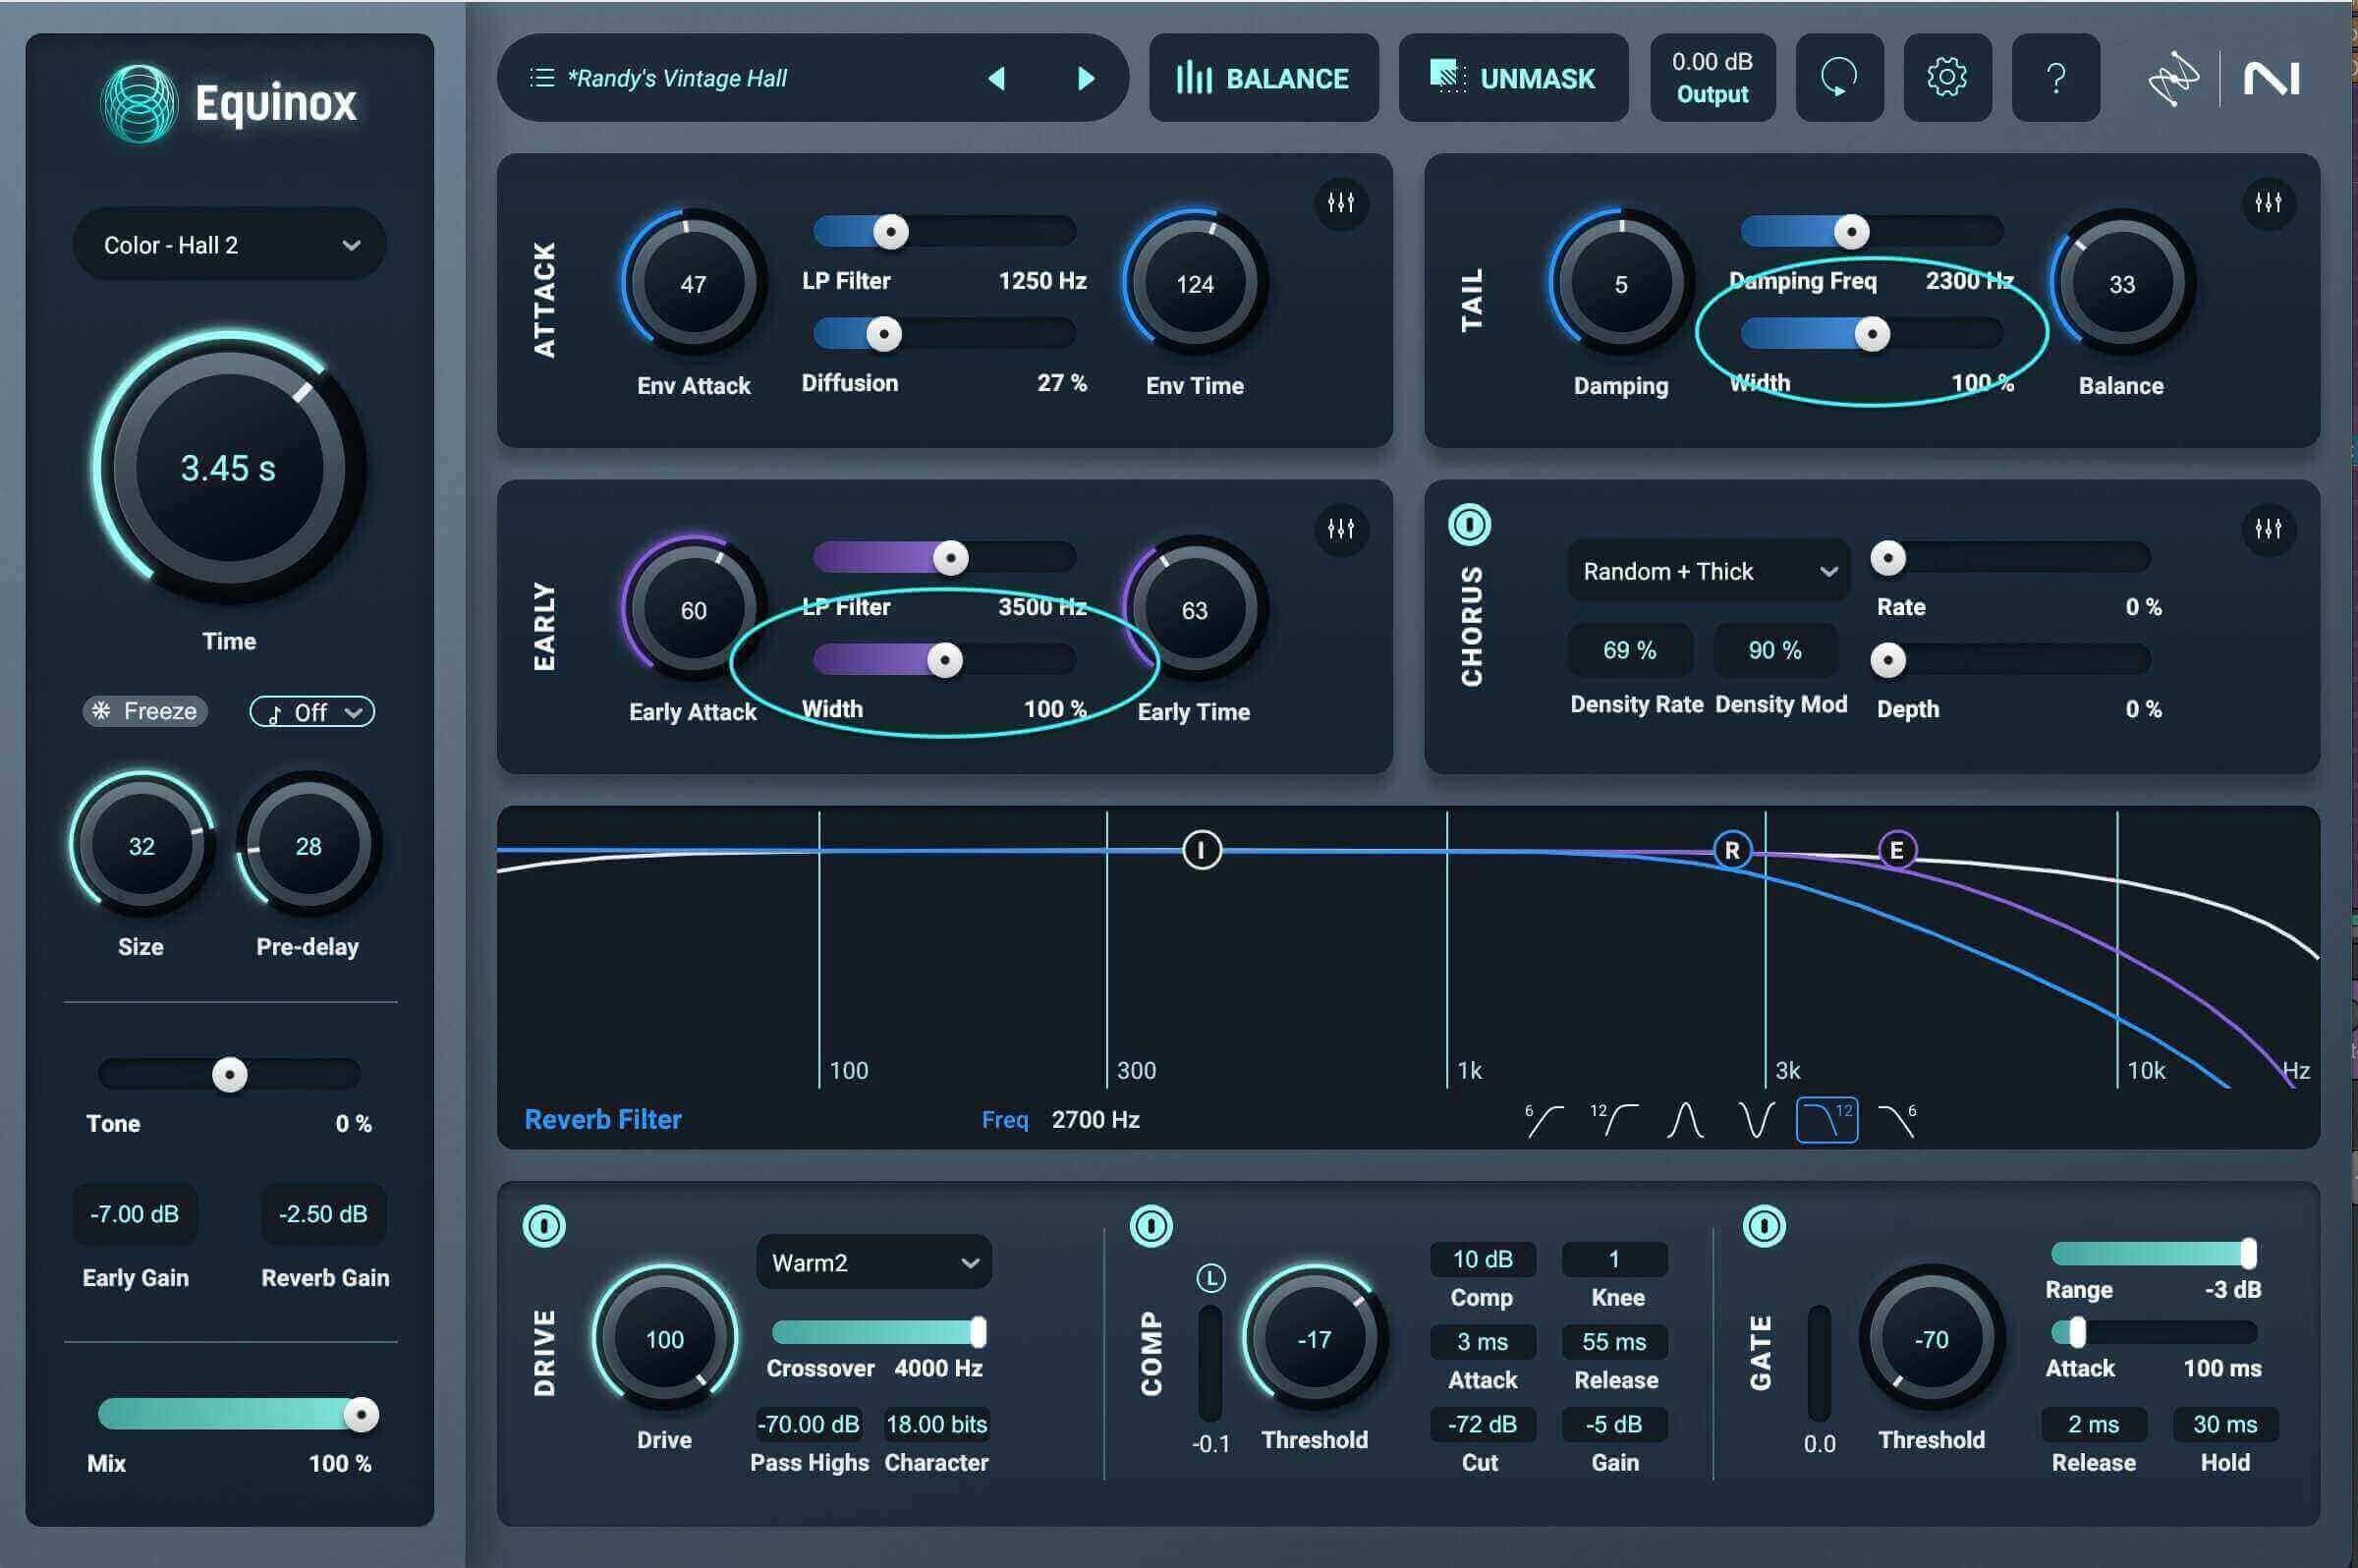Open Early section advanced settings icon
Viewport: 2358px width, 1568px height.
point(1341,529)
